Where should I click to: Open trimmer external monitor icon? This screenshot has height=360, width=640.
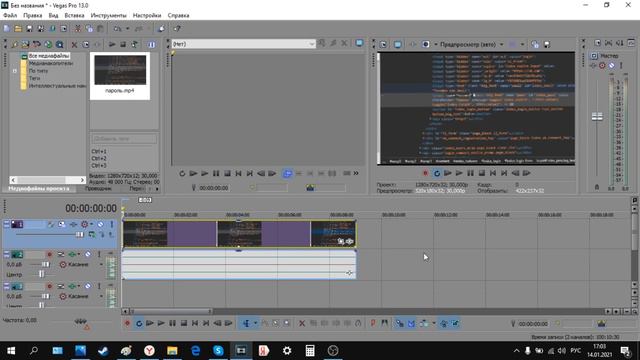point(359,43)
